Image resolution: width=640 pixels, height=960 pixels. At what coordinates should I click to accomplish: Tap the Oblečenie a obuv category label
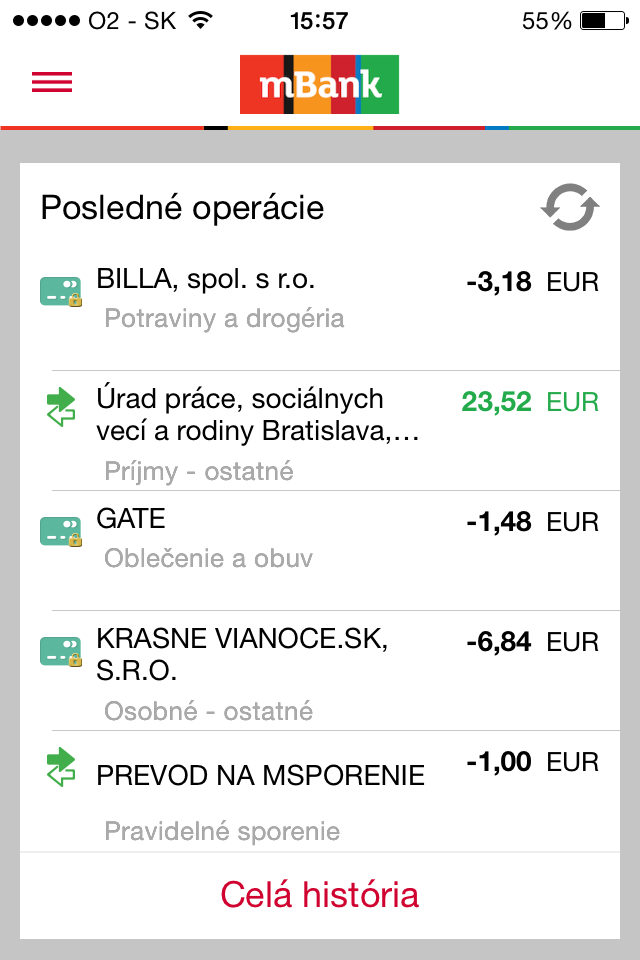(x=208, y=558)
